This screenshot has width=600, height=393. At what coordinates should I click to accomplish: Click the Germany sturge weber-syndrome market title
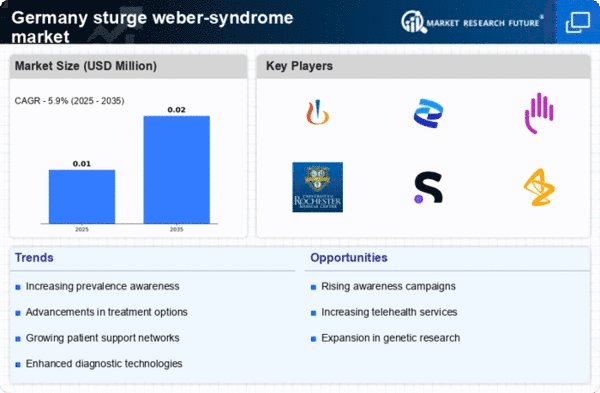point(152,27)
